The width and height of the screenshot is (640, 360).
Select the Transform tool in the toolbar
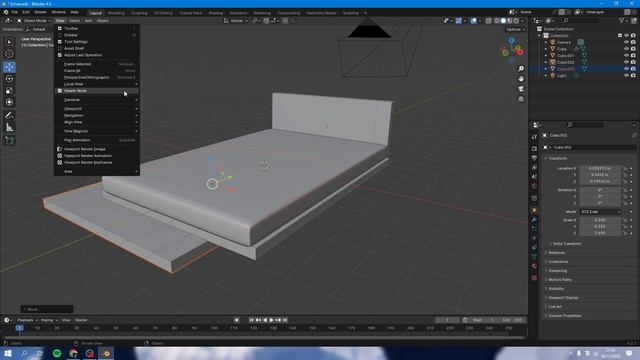(x=9, y=102)
